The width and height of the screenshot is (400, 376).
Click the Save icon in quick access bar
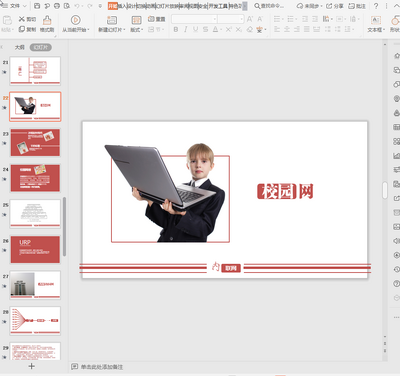37,6
